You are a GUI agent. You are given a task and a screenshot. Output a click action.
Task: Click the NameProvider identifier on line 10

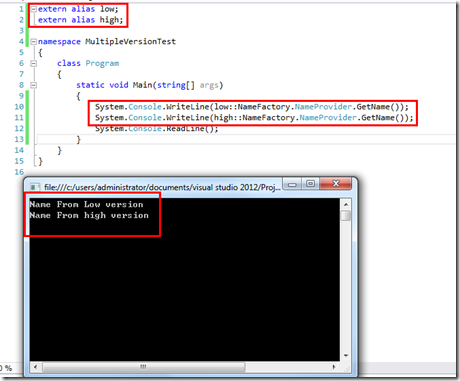(x=323, y=107)
